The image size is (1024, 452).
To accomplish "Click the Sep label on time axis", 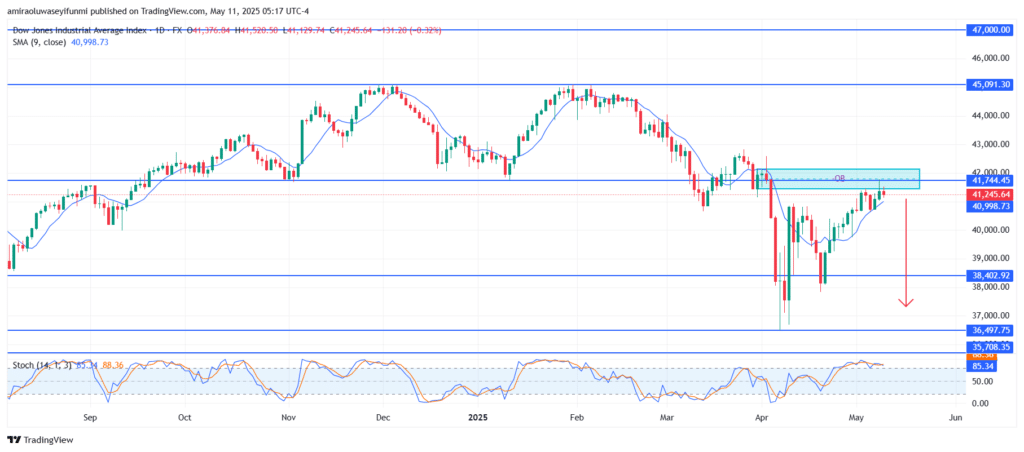I will point(90,417).
